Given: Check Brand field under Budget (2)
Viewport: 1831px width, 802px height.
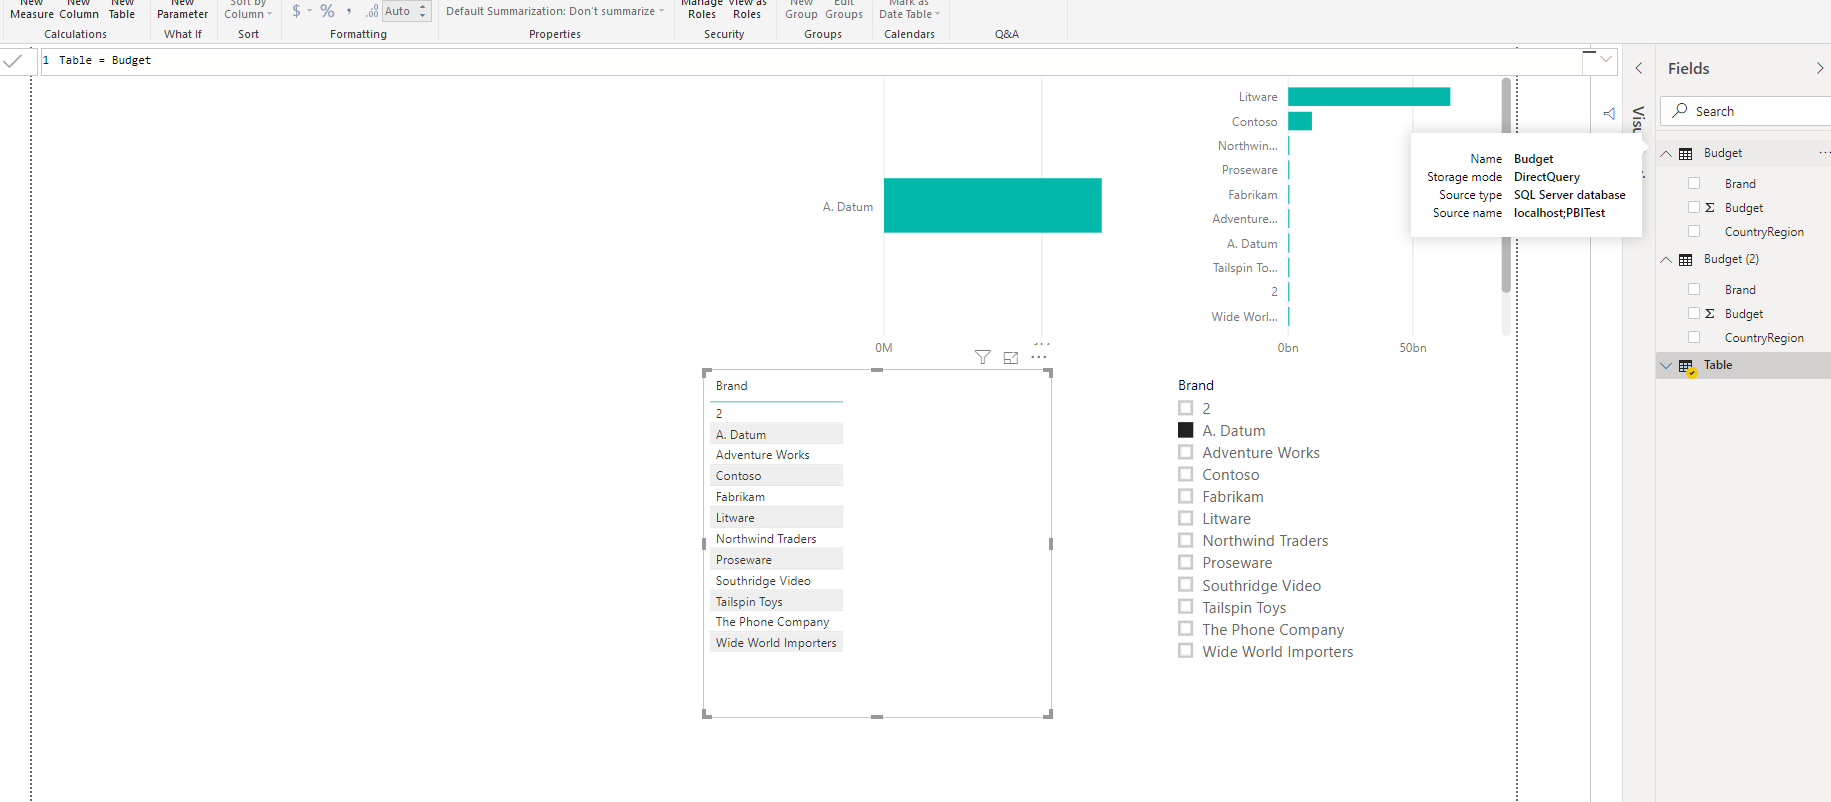Looking at the screenshot, I should pyautogui.click(x=1694, y=289).
